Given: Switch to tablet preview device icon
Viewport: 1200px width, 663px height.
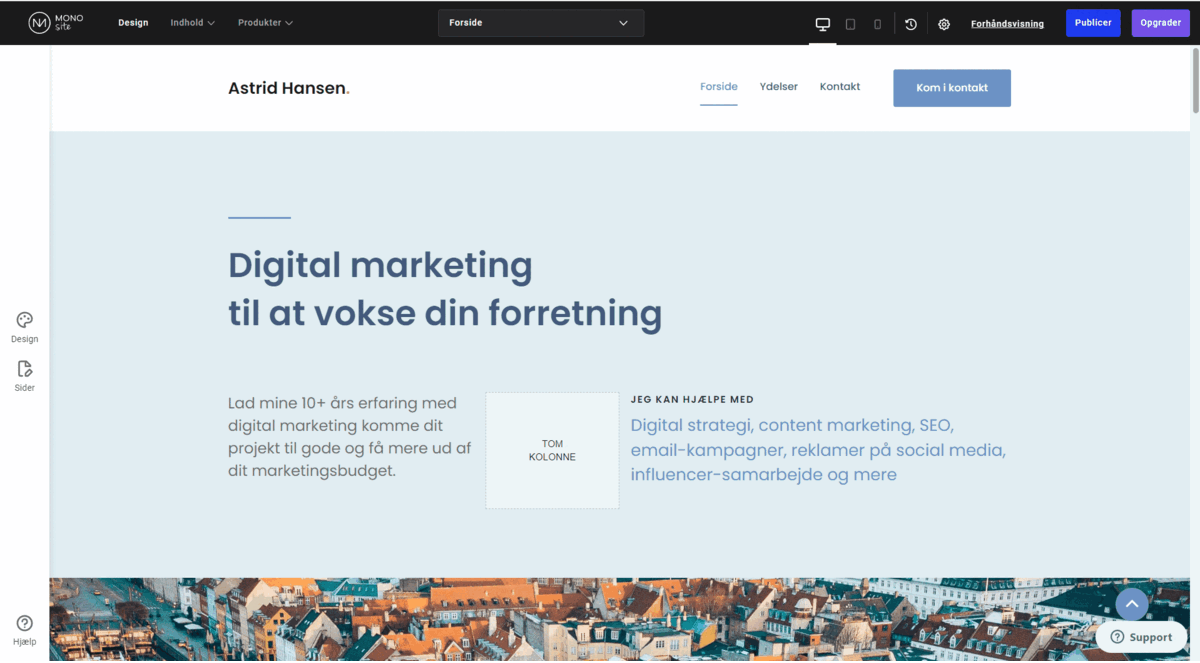Looking at the screenshot, I should click(x=850, y=24).
